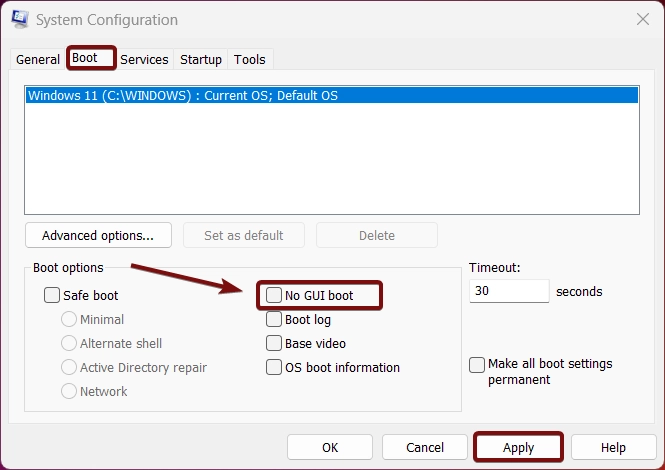Switch to the General tab
The width and height of the screenshot is (665, 470).
pyautogui.click(x=38, y=59)
